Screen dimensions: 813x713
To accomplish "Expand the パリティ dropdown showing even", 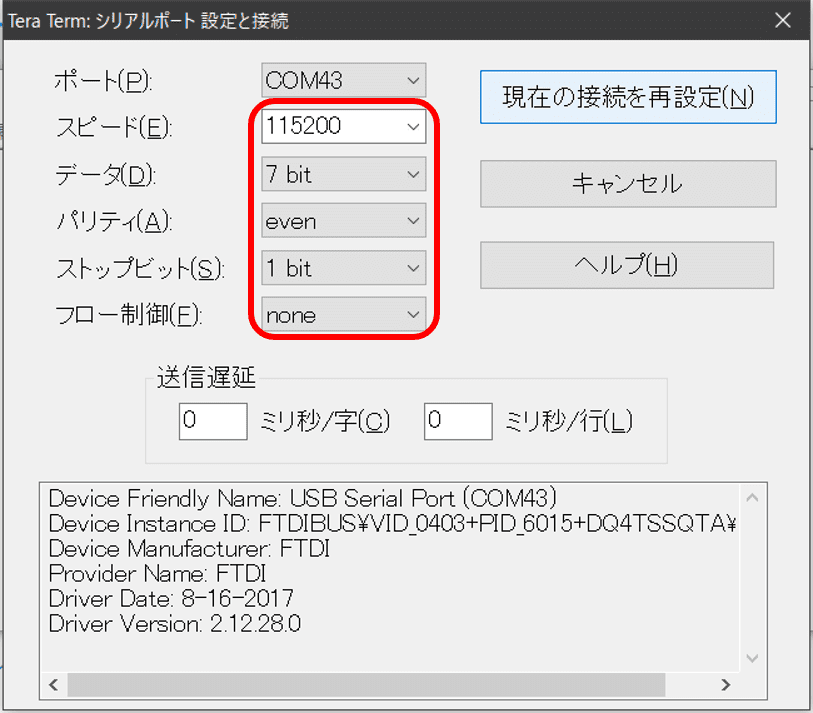I will (344, 221).
